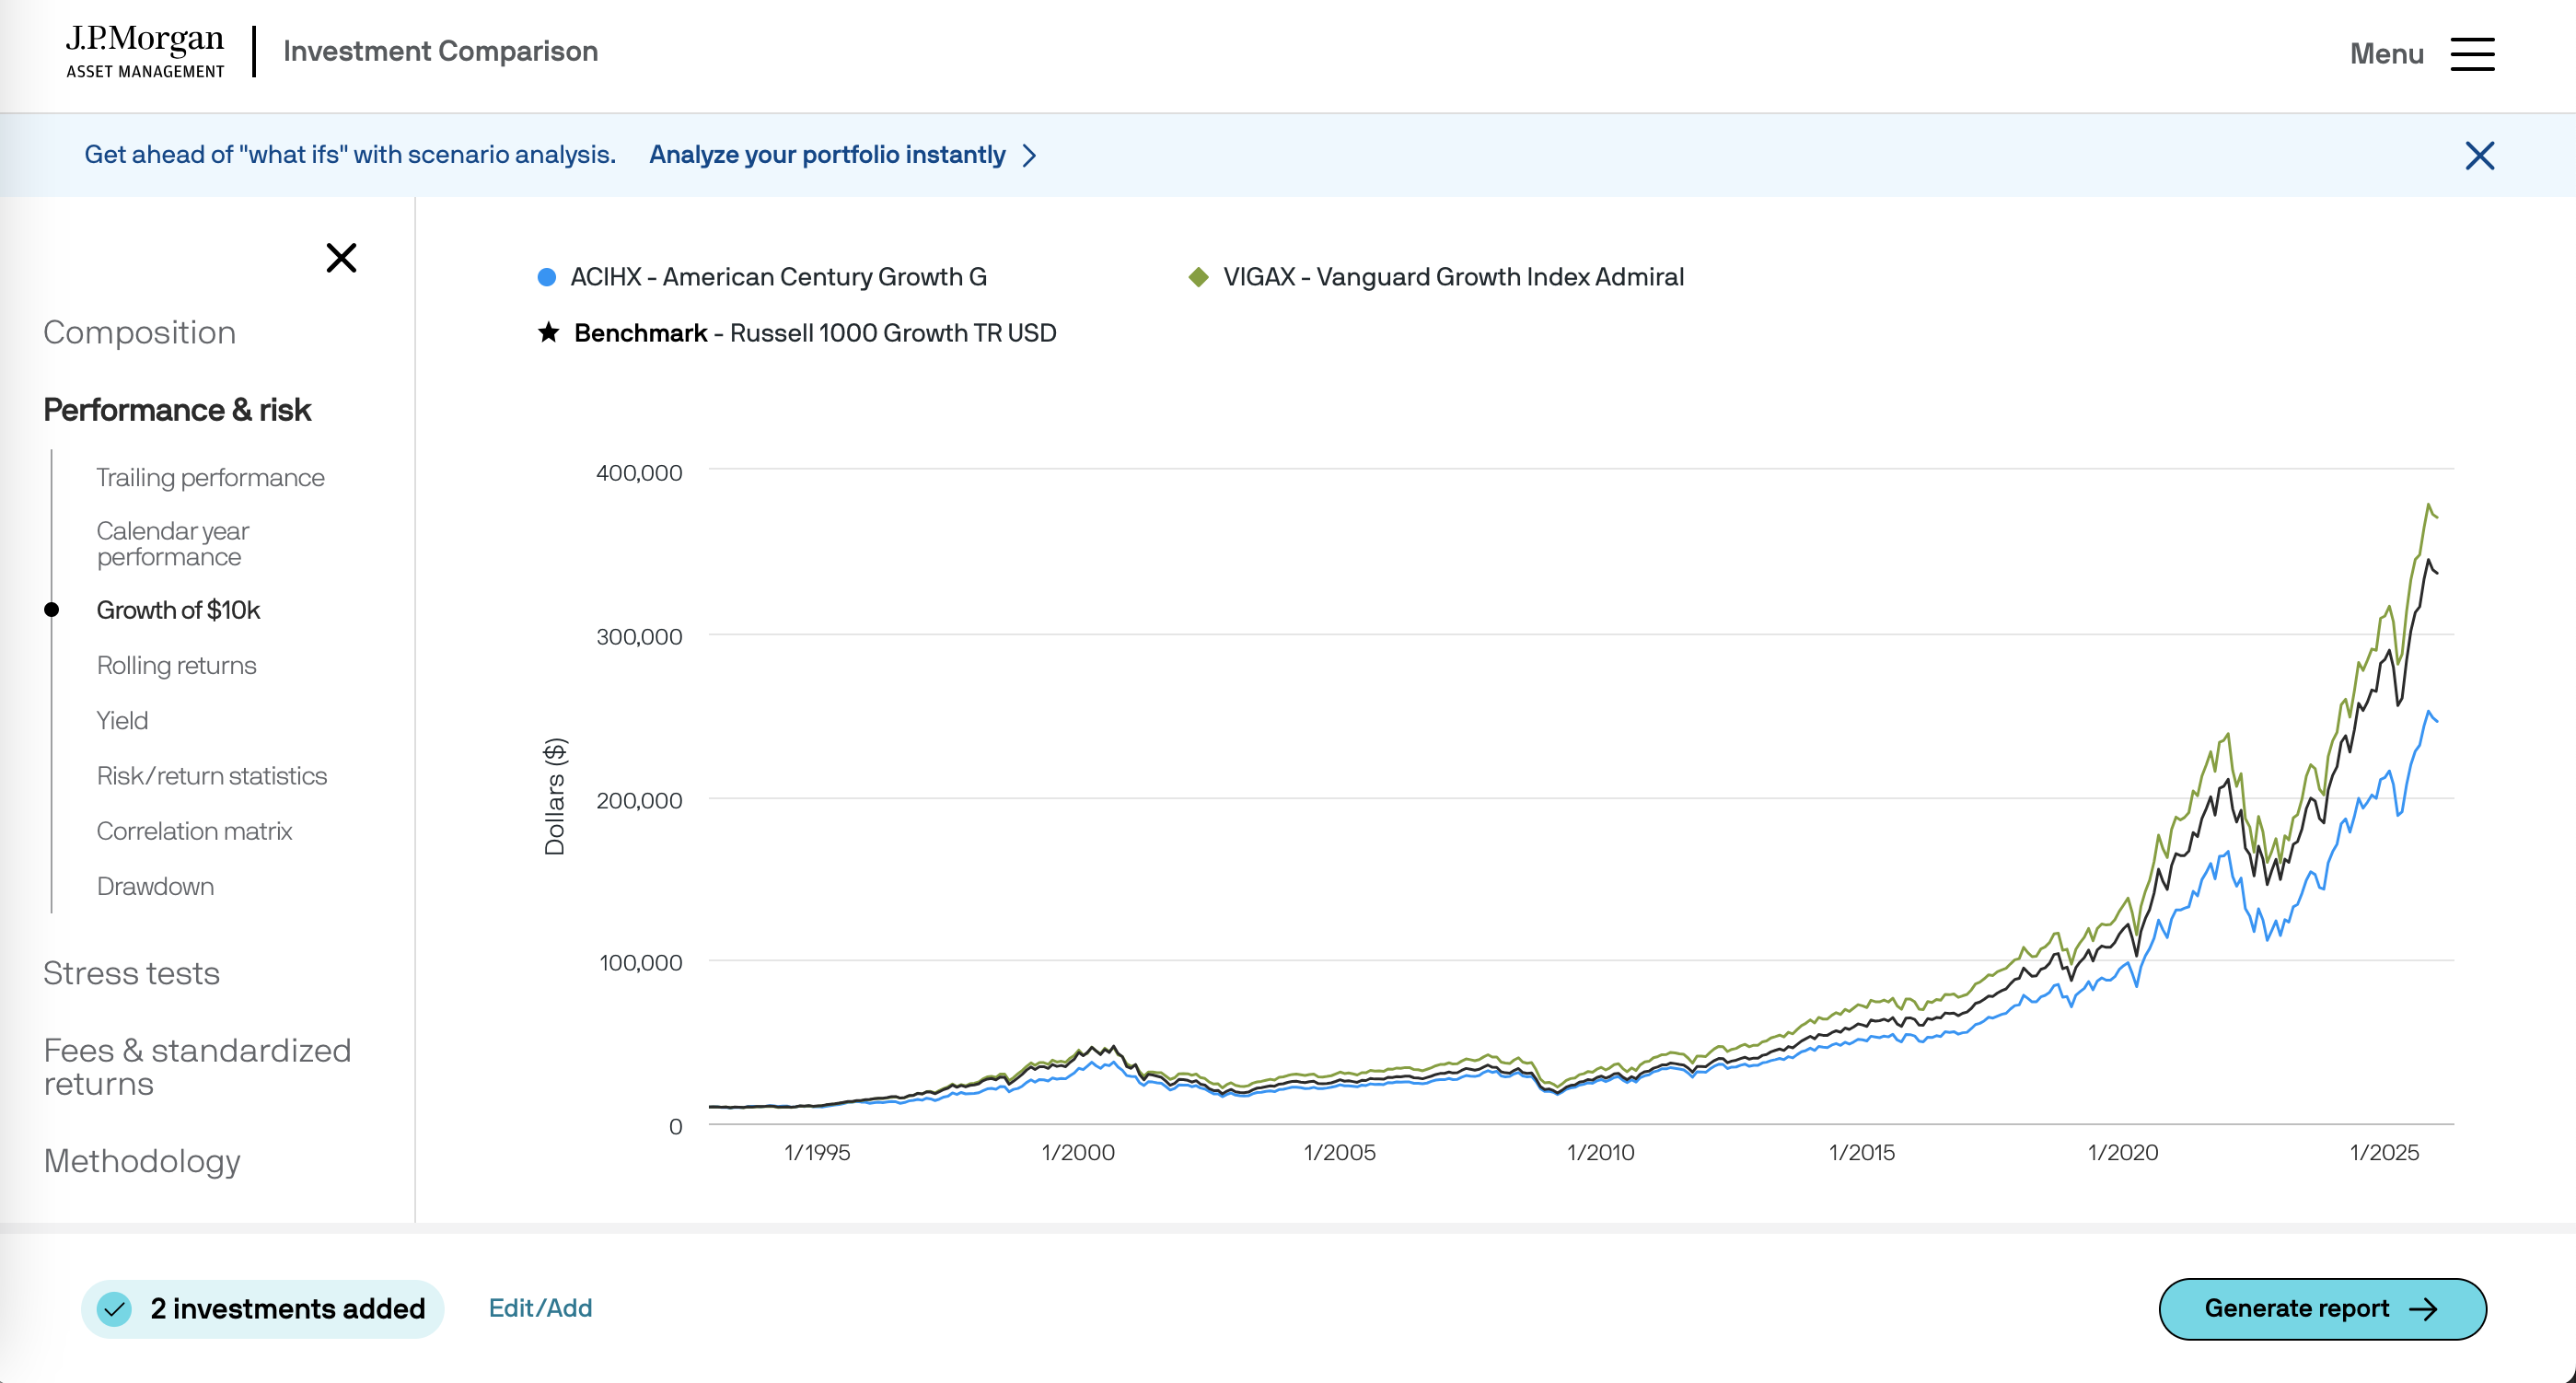Expand Fees & standardized returns section
The image size is (2576, 1383).
[197, 1066]
